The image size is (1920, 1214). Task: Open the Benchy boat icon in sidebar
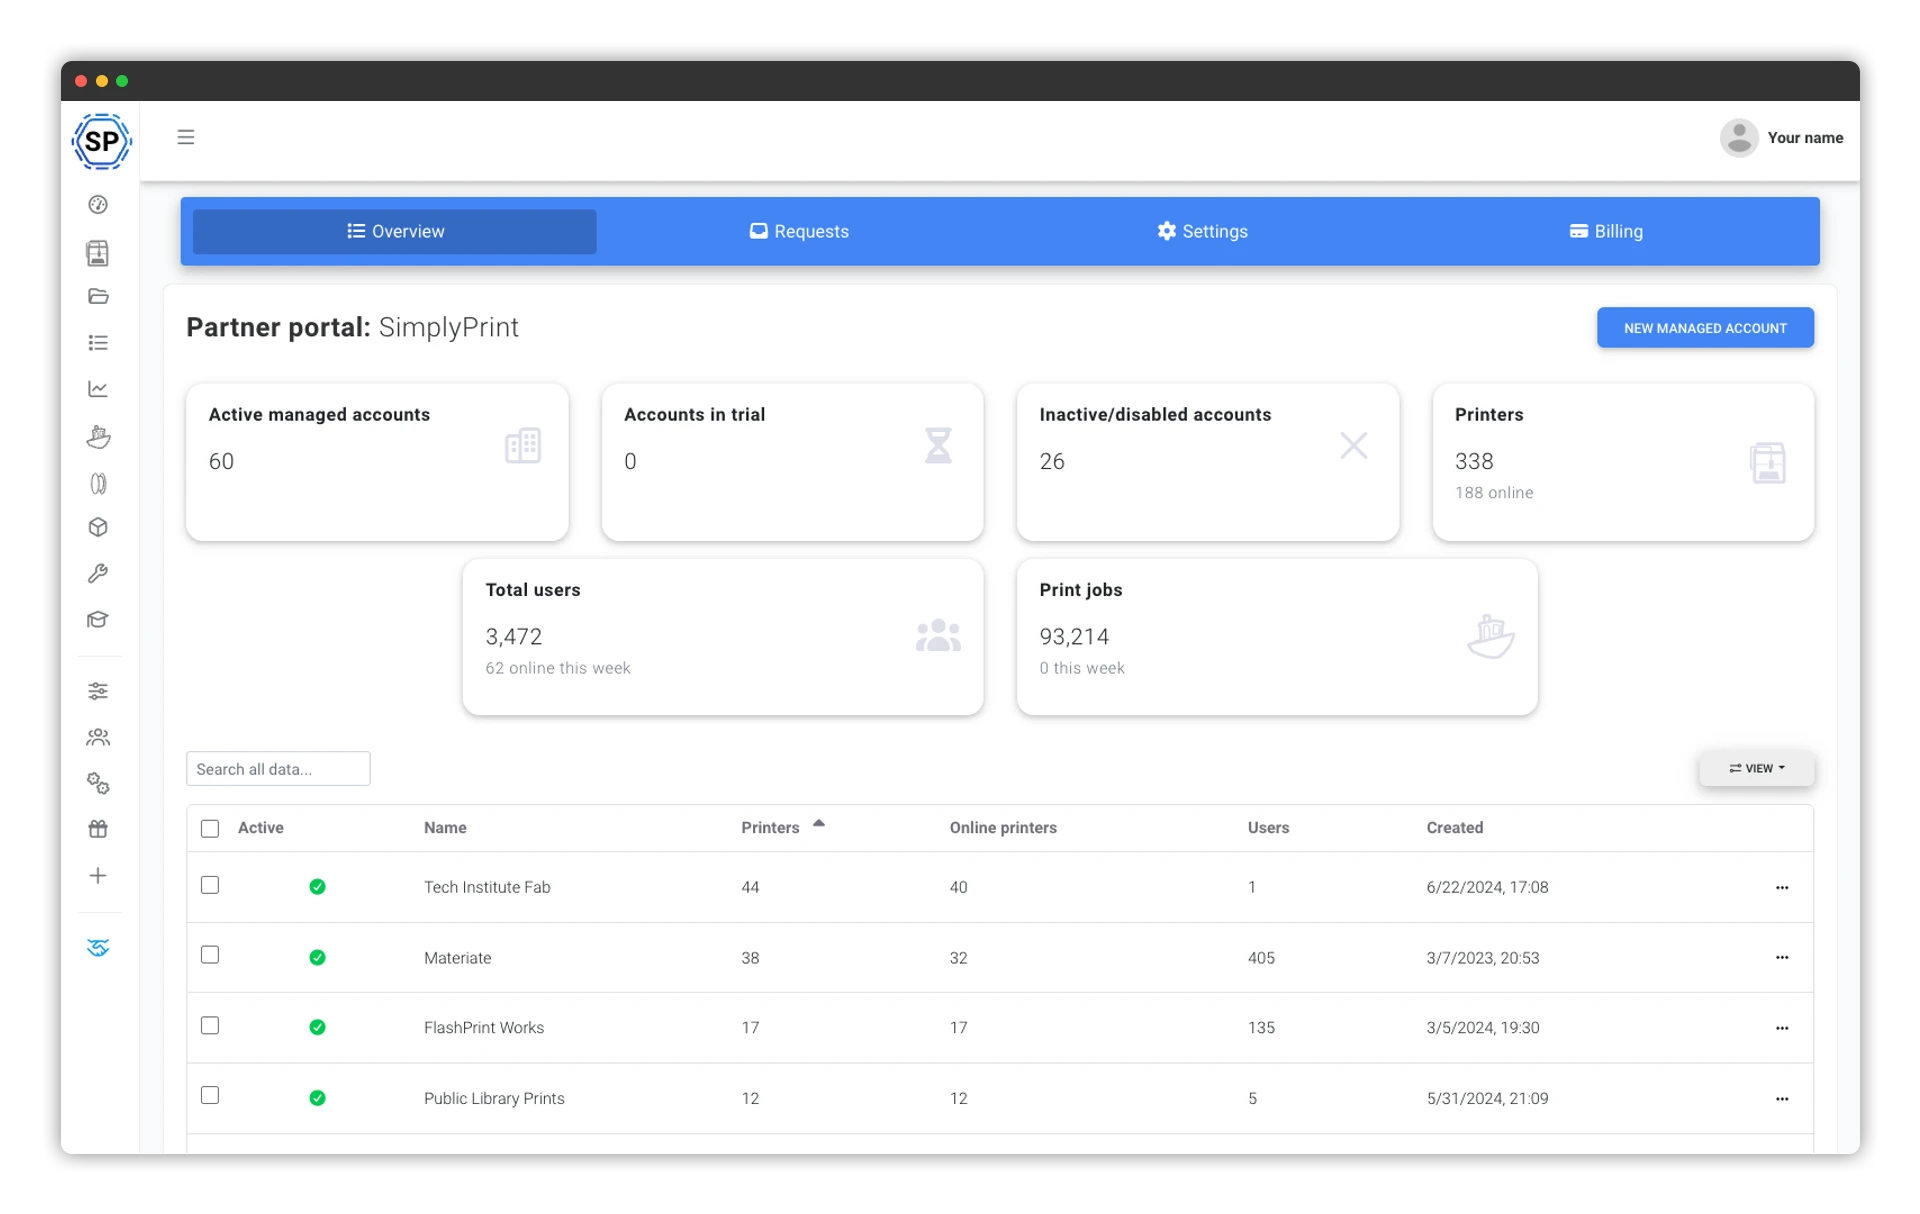(x=98, y=436)
